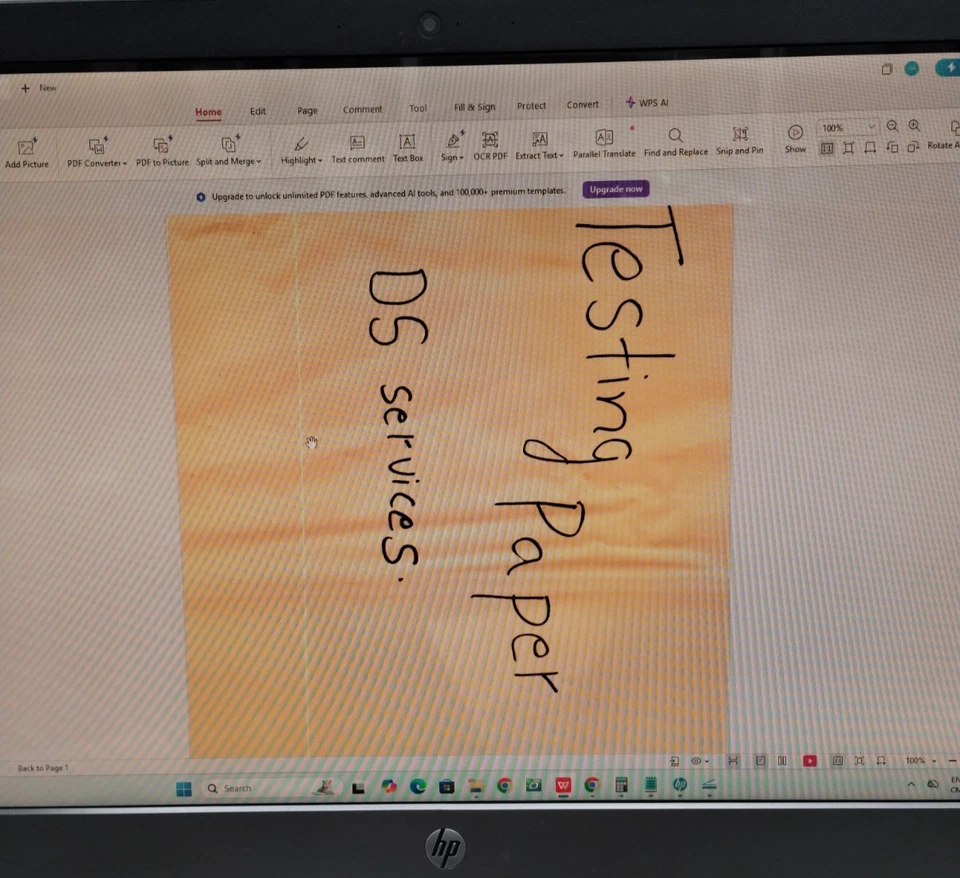Click the status bar page export icon
Image resolution: width=960 pixels, height=878 pixels.
[674, 761]
